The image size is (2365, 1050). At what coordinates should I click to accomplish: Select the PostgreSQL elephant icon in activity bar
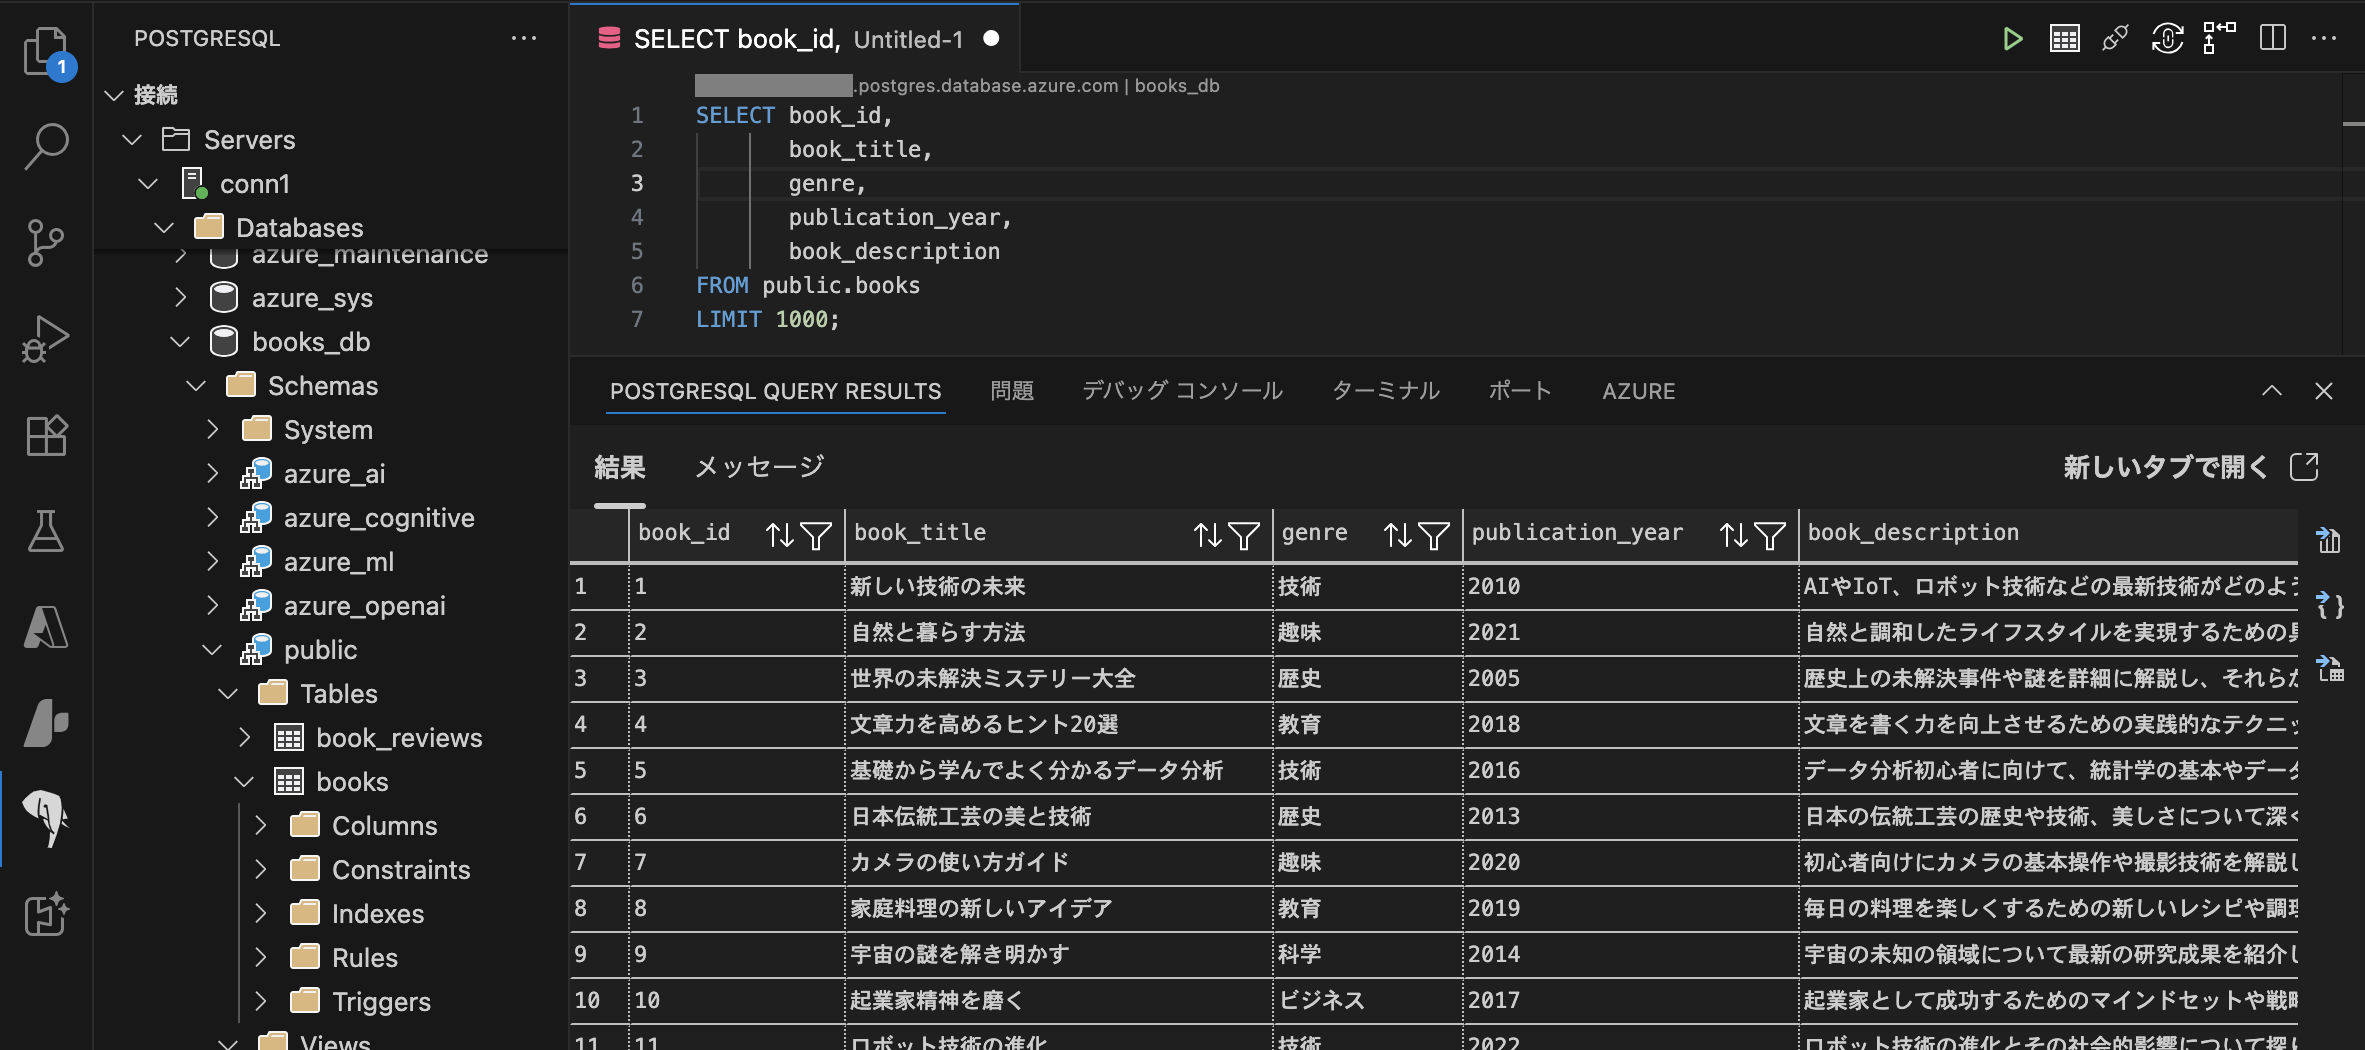point(46,819)
